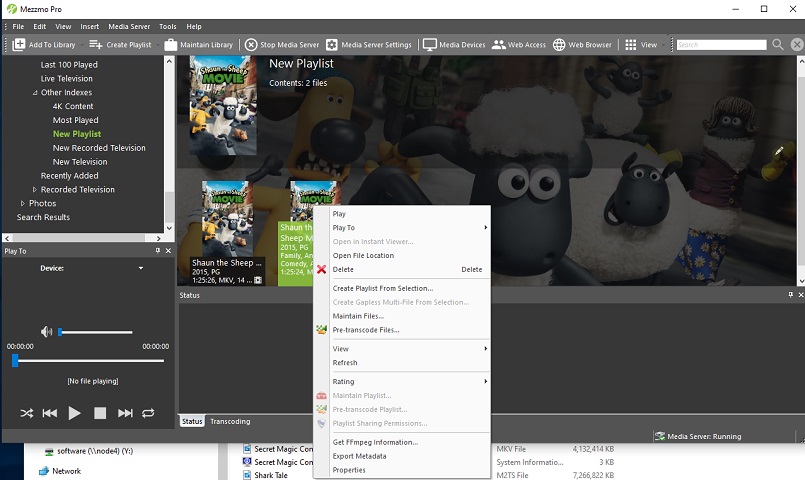The image size is (805, 480).
Task: Open the Device dropdown
Action: pos(141,268)
